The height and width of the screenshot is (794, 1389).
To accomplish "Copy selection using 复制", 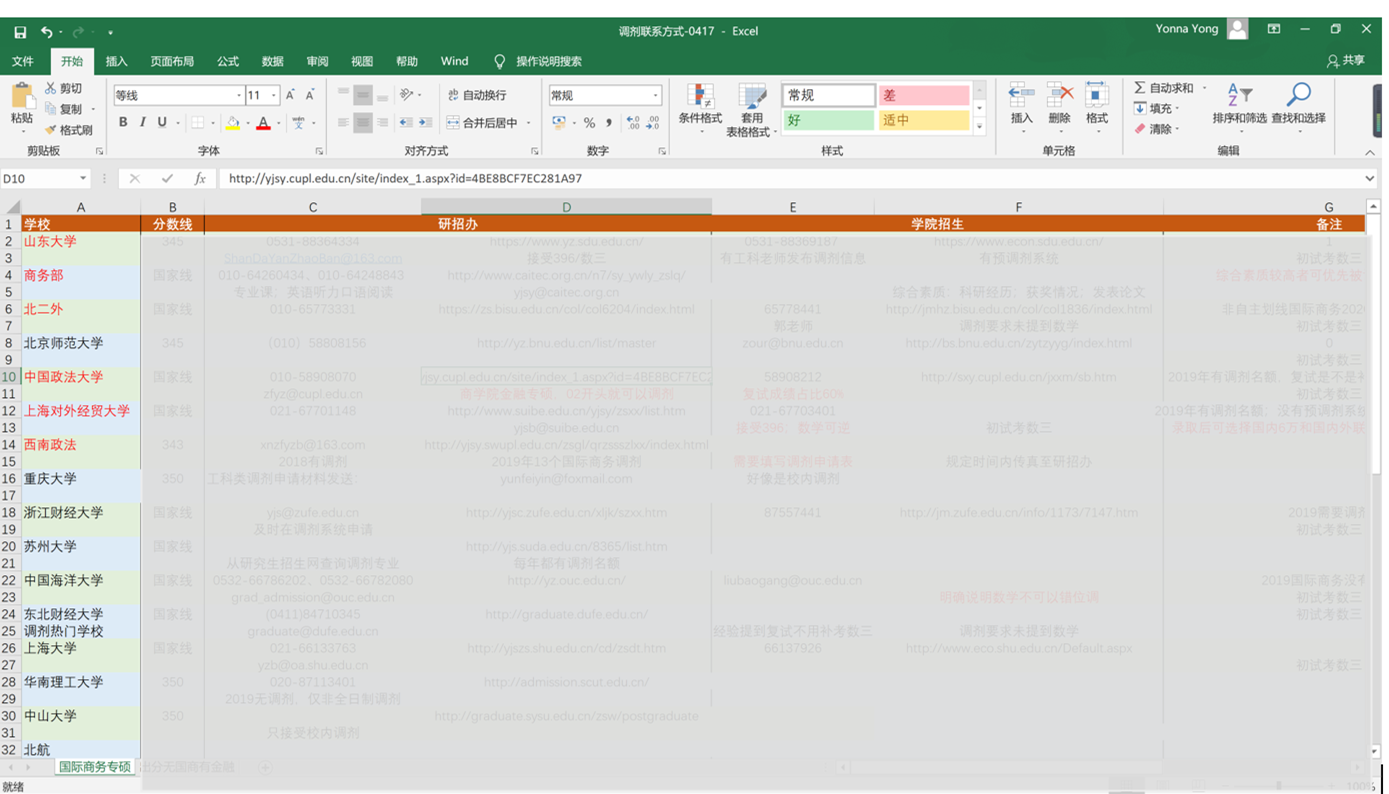I will (x=64, y=109).
